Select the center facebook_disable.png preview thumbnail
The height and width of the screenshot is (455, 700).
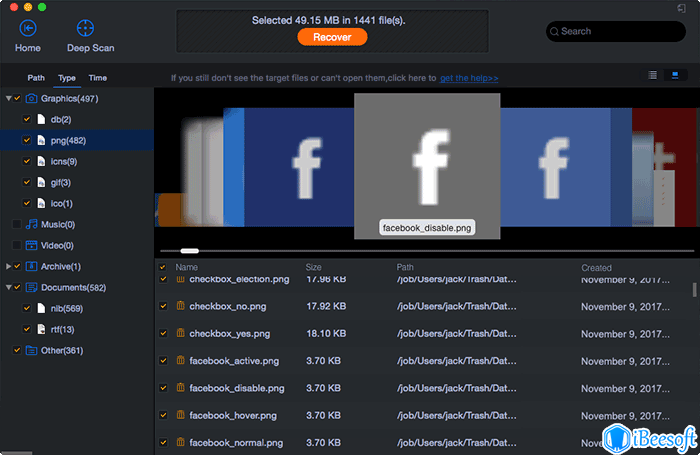427,166
